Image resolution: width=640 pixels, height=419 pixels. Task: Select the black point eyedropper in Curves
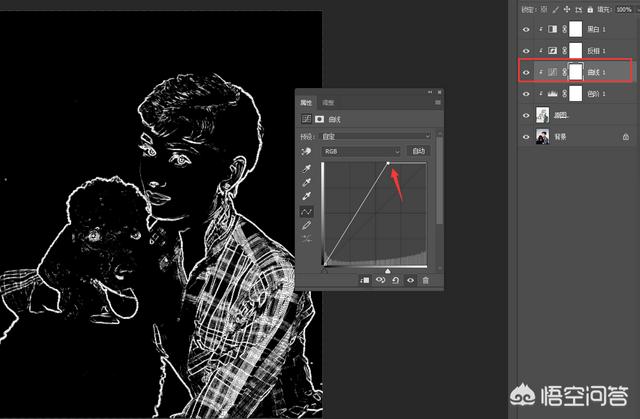coord(307,169)
